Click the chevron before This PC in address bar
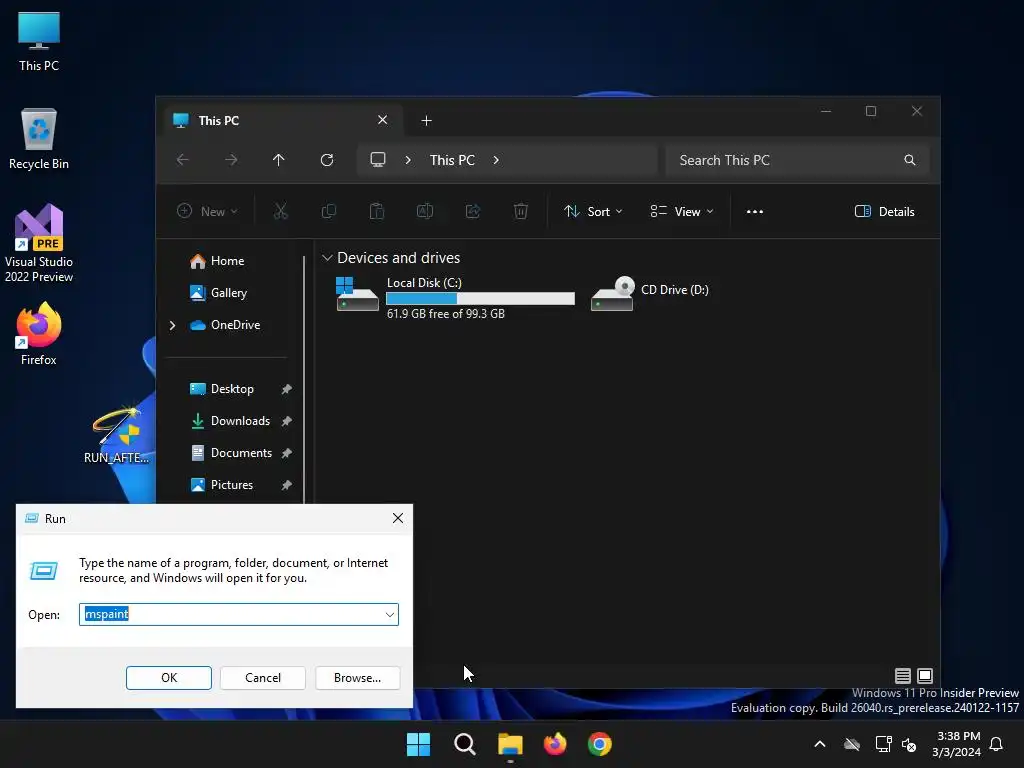The width and height of the screenshot is (1024, 768). (x=408, y=160)
